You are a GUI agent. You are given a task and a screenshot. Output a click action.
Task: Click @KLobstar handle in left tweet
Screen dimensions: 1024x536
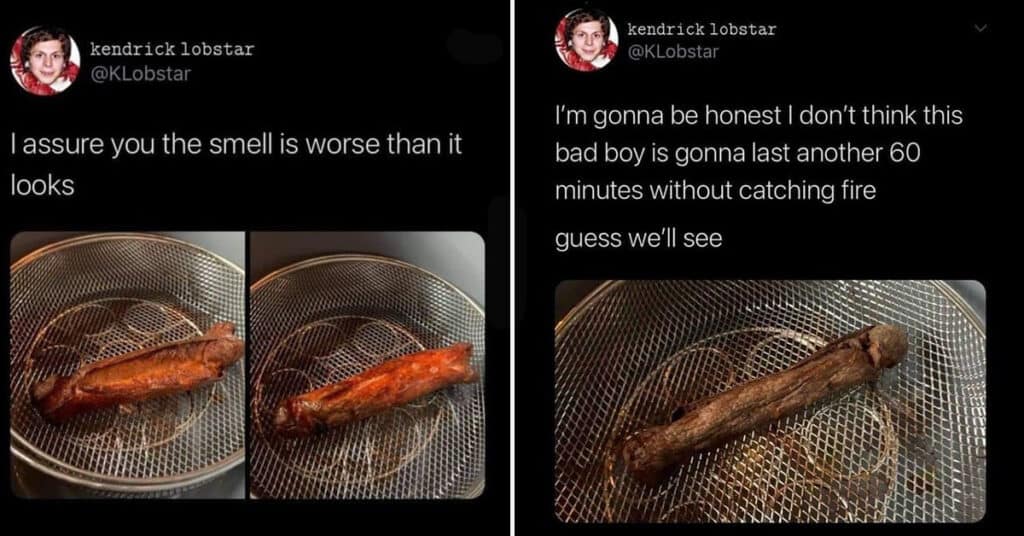(140, 74)
